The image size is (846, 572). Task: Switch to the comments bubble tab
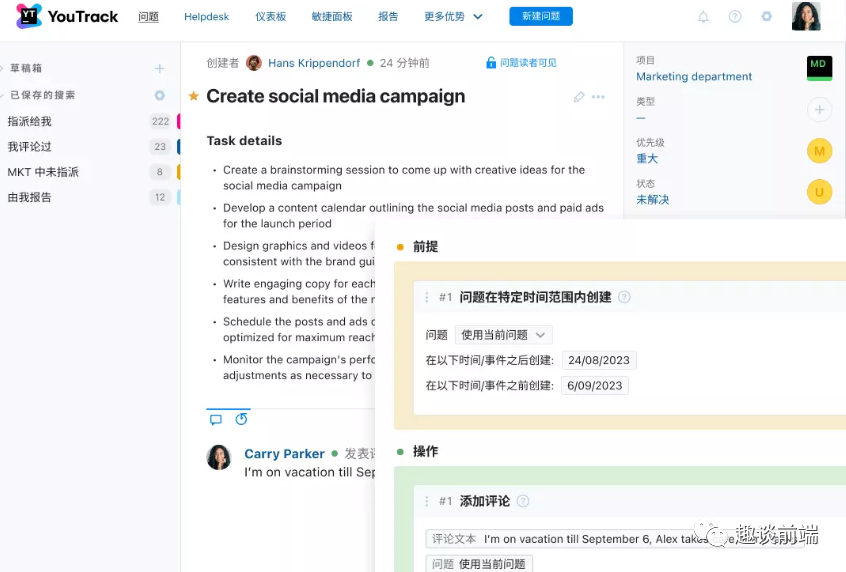coord(215,420)
